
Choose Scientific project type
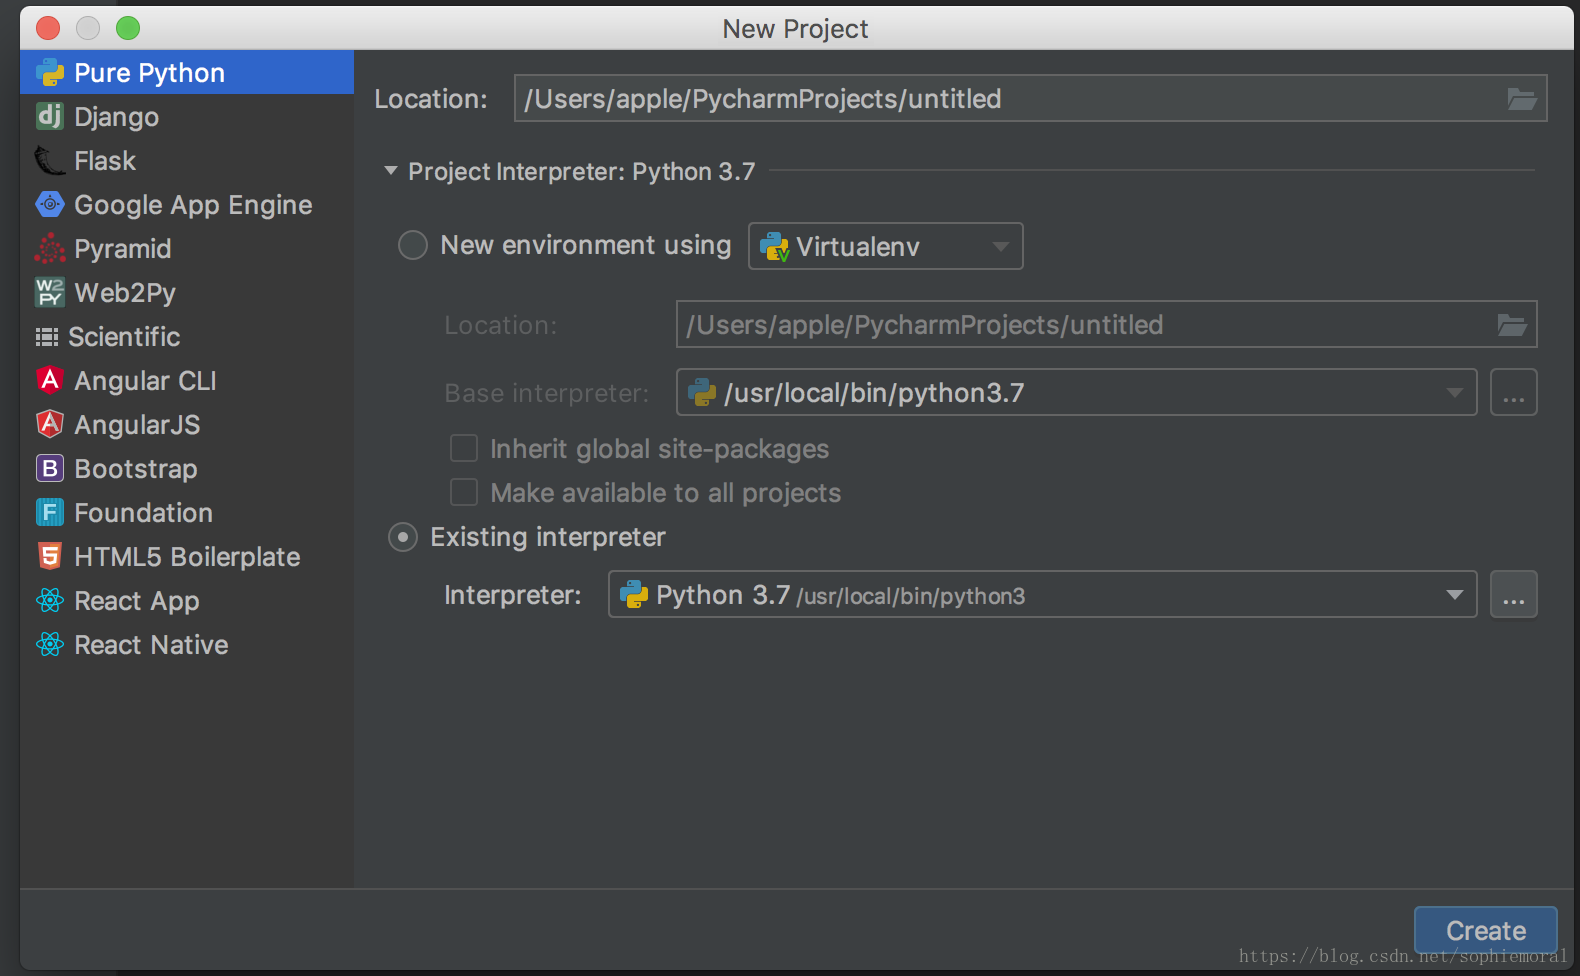[x=124, y=337]
